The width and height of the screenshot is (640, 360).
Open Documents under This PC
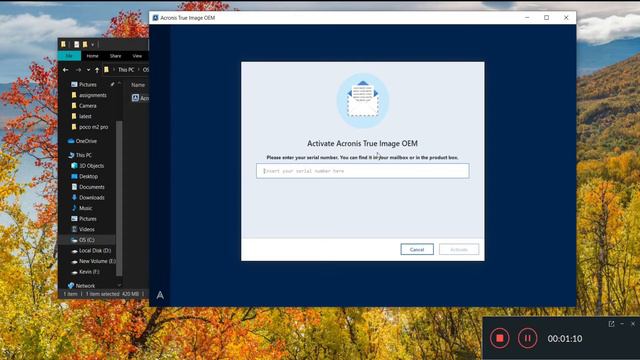point(91,187)
